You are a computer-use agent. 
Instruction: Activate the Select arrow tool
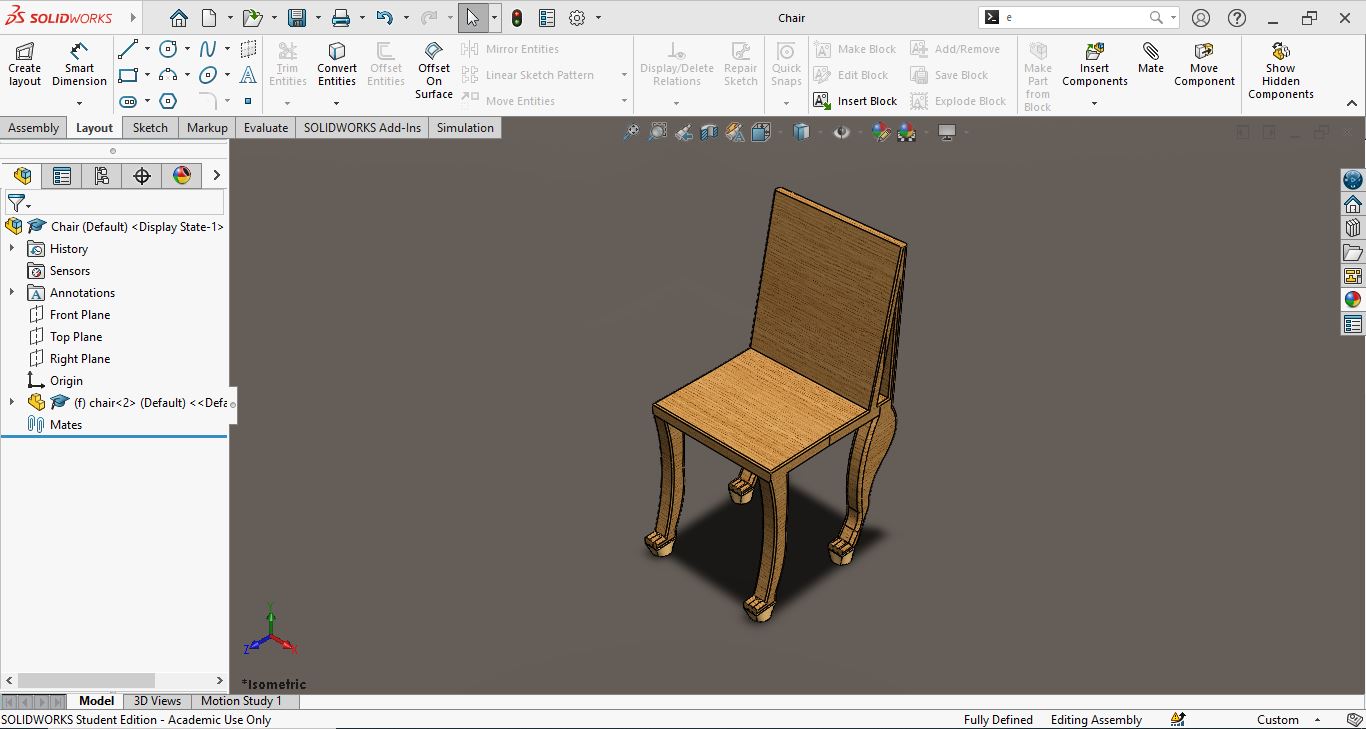[x=473, y=18]
